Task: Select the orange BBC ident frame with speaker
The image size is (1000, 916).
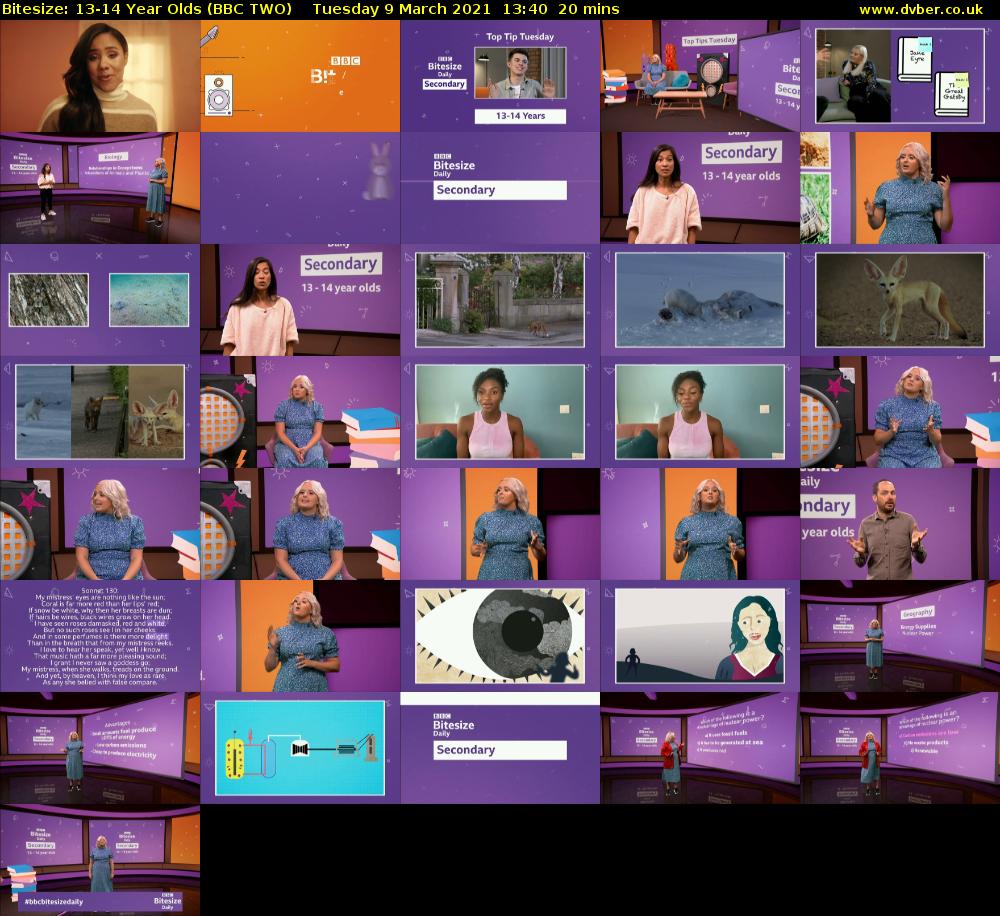Action: (x=300, y=76)
